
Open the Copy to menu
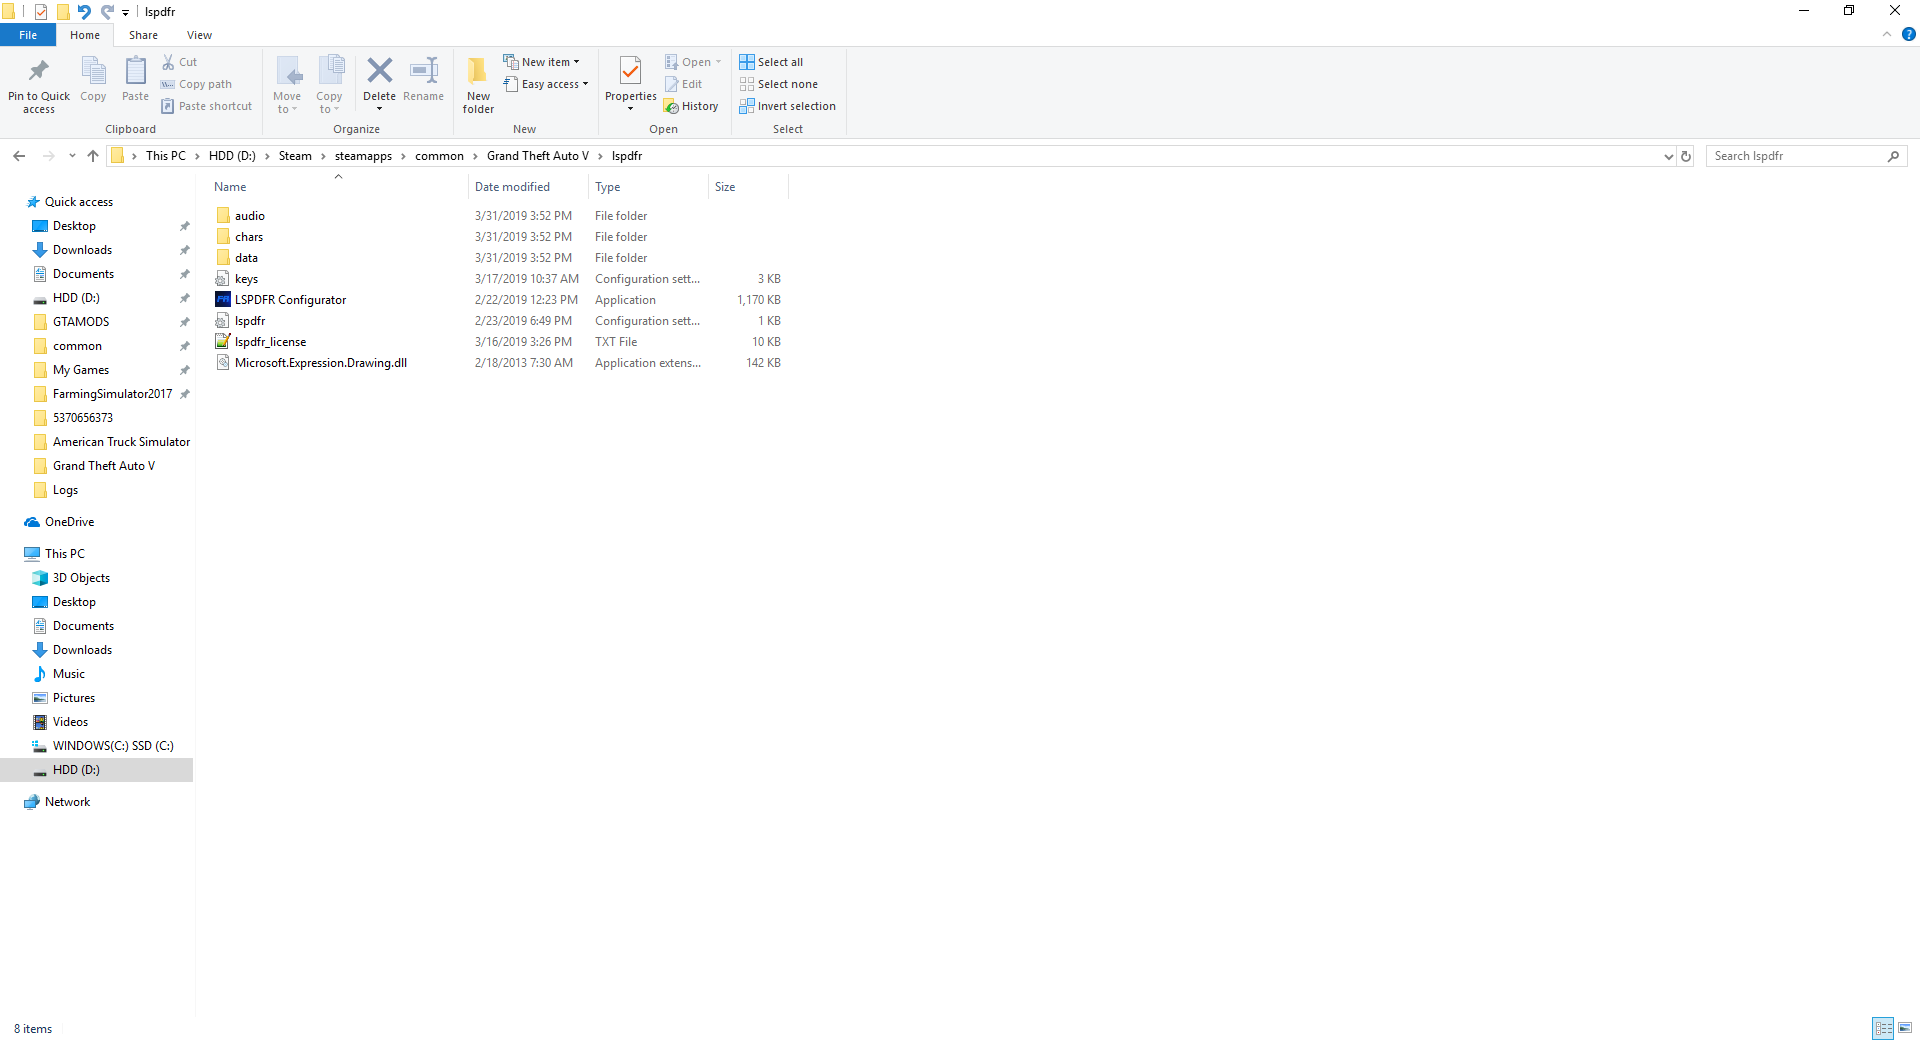(x=329, y=84)
